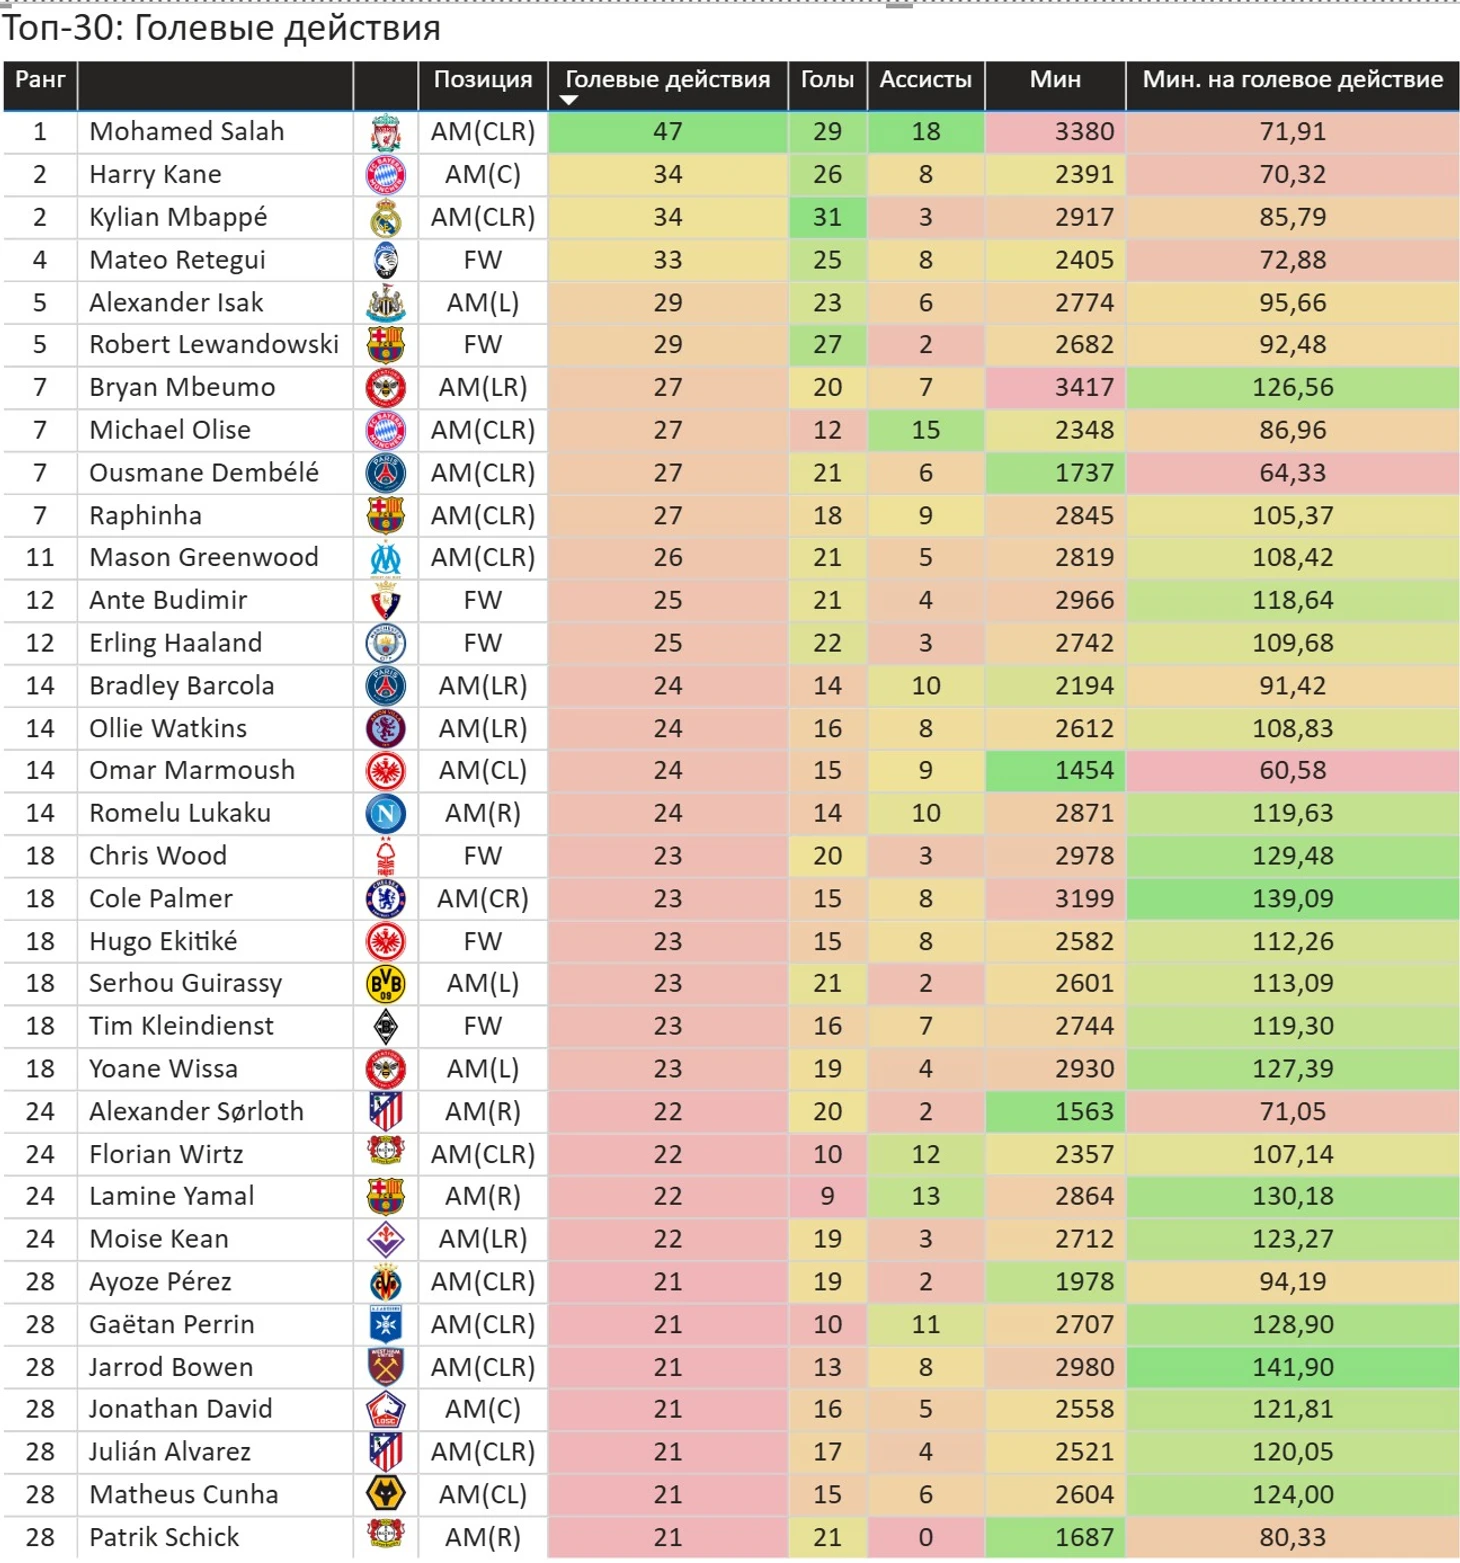Select the Мин column header
Image resolution: width=1460 pixels, height=1563 pixels.
1055,80
